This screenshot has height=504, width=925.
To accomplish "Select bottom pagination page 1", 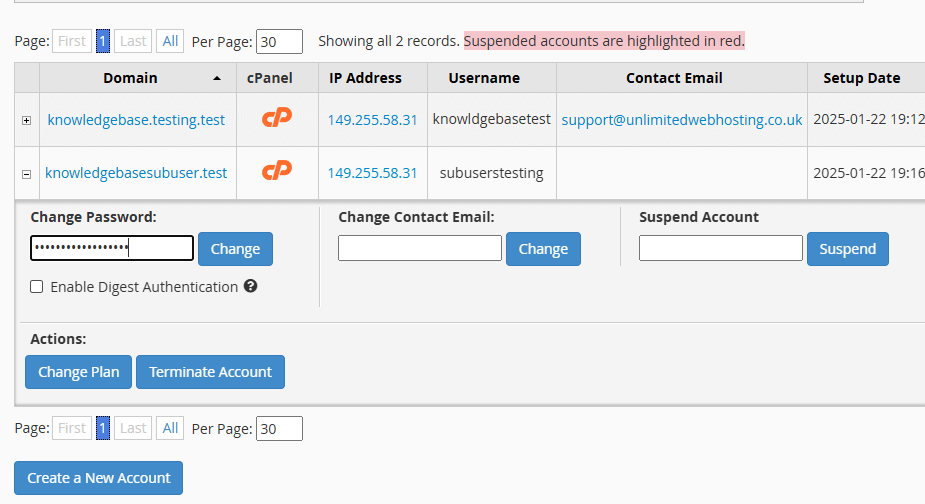I will 103,428.
